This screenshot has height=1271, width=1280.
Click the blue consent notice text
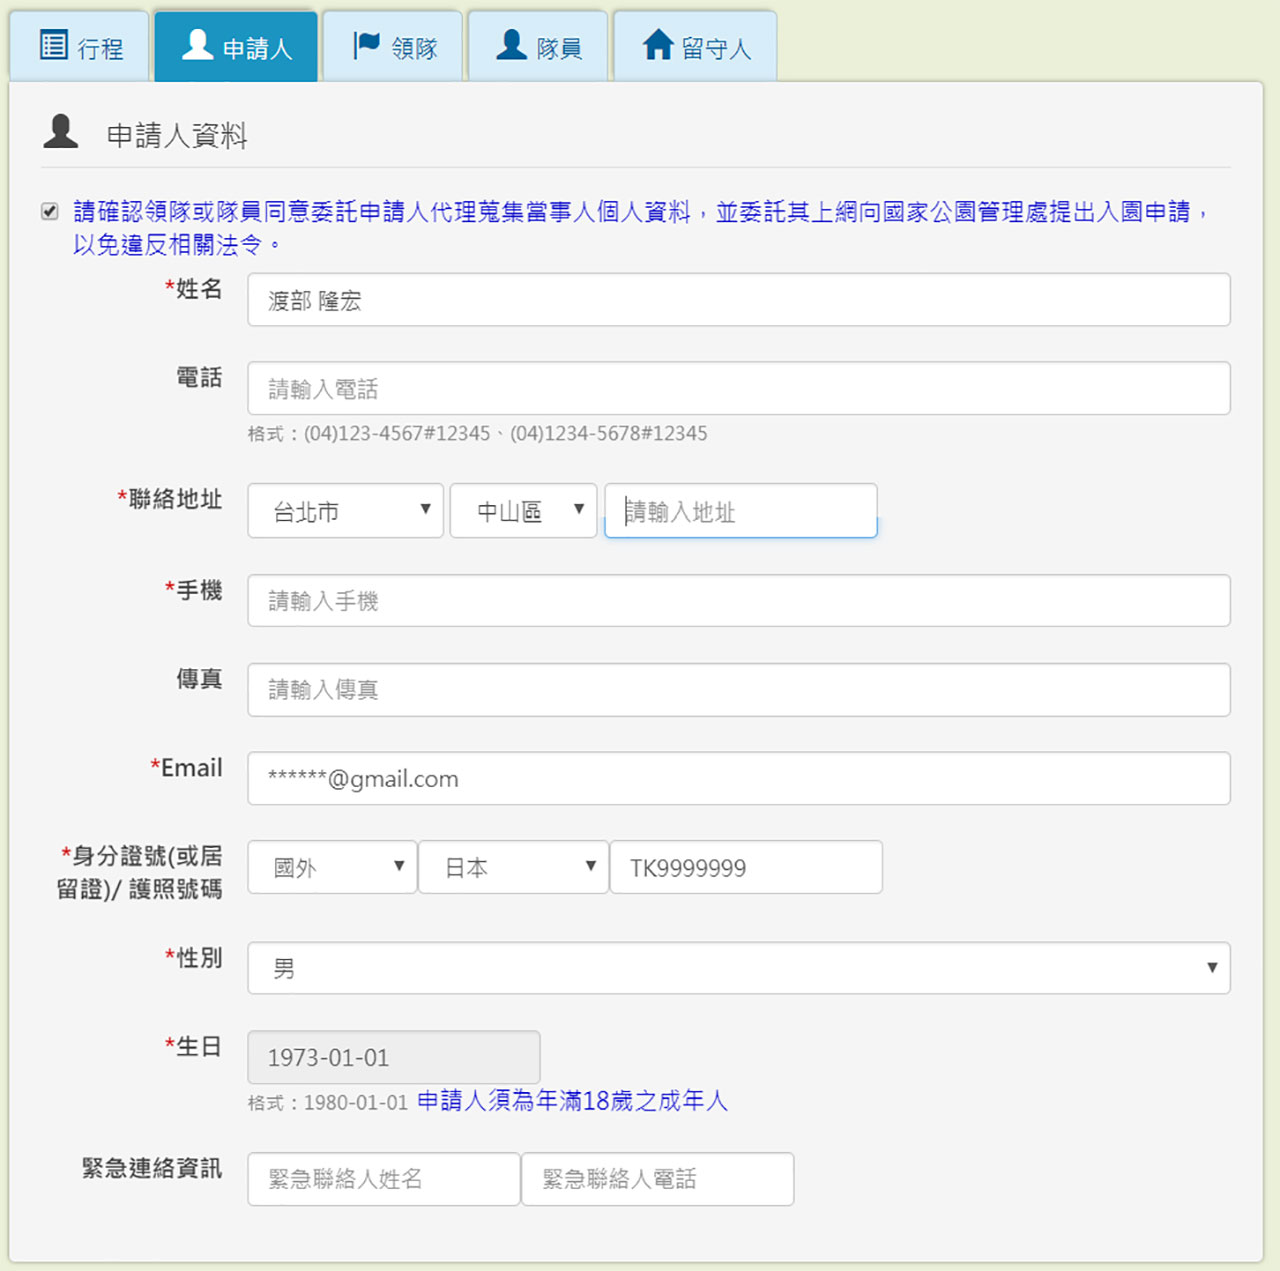click(x=640, y=212)
